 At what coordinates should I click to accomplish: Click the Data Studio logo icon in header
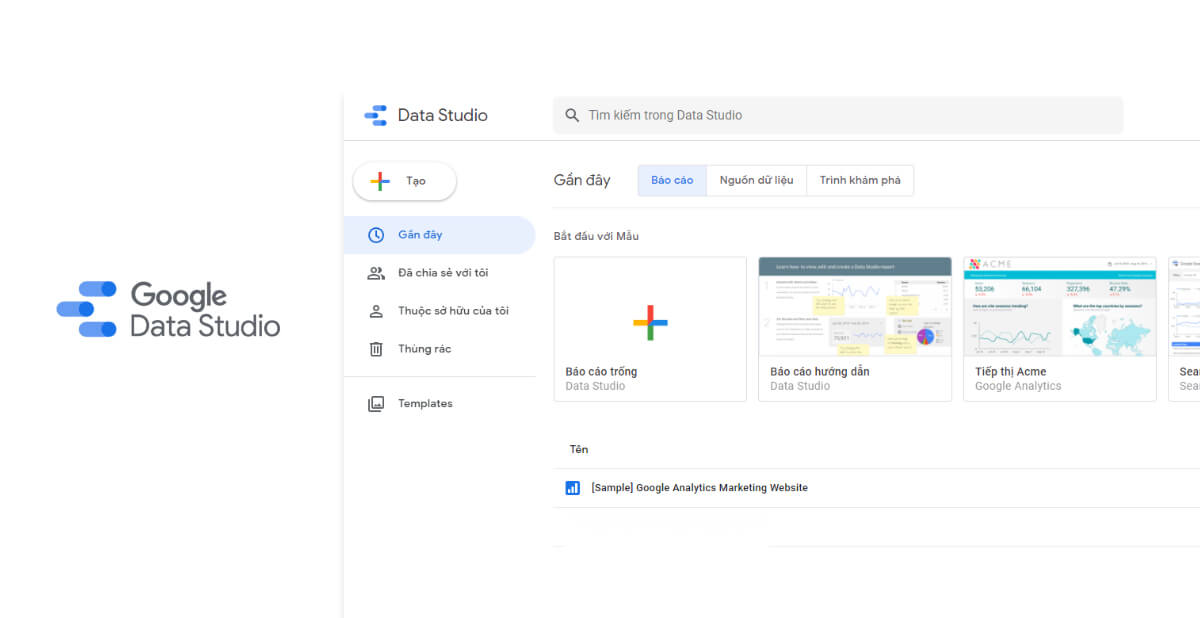click(x=376, y=115)
